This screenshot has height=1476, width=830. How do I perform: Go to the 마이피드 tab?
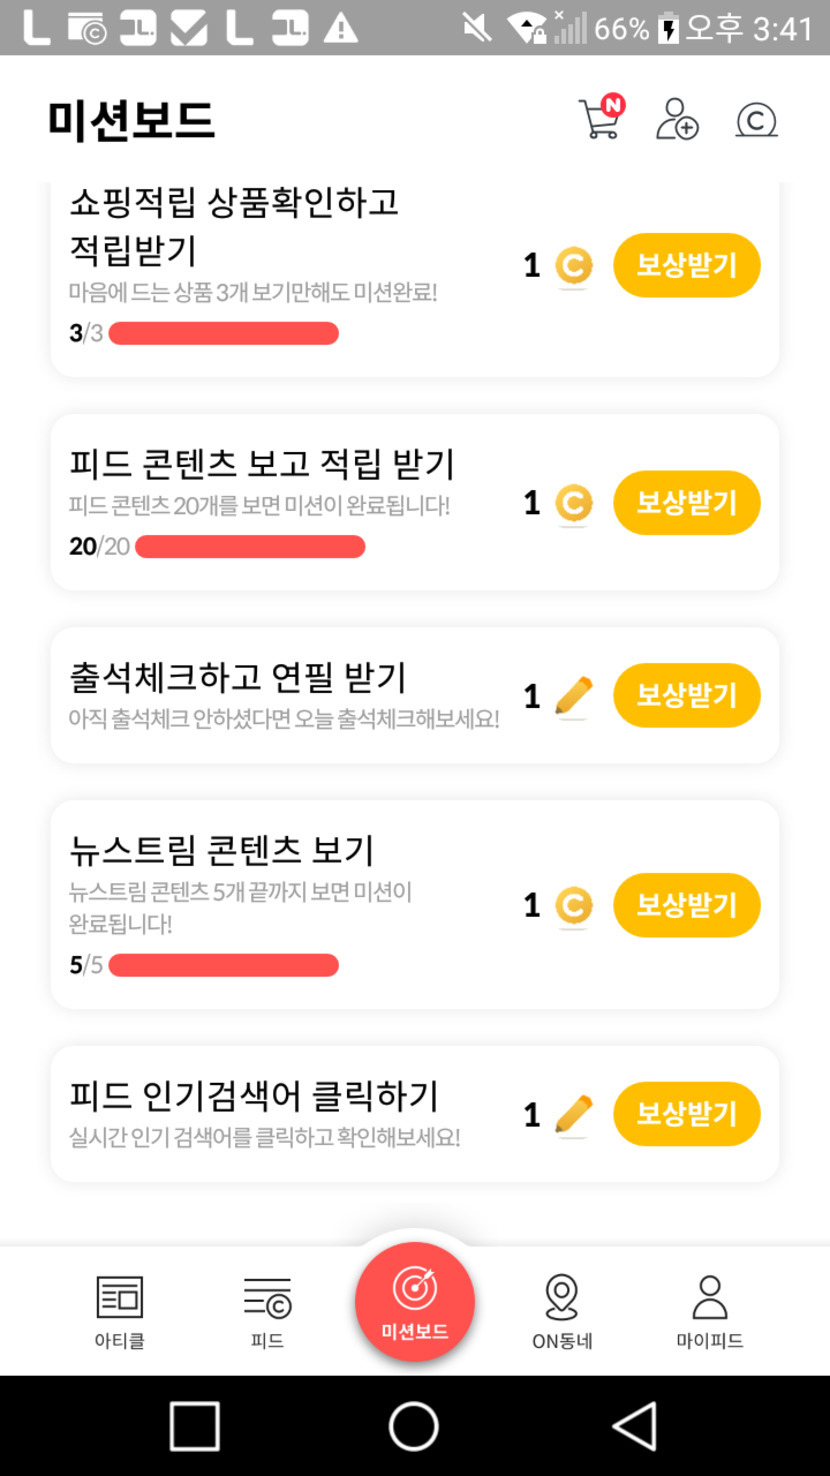(710, 1312)
